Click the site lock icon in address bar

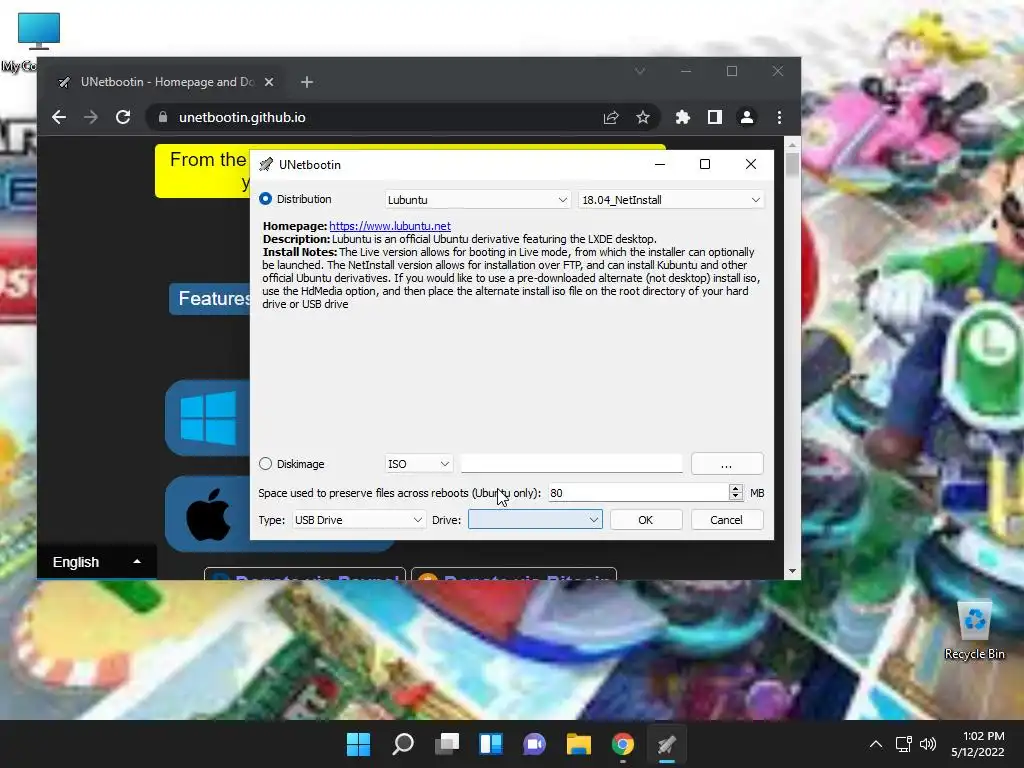(x=163, y=117)
